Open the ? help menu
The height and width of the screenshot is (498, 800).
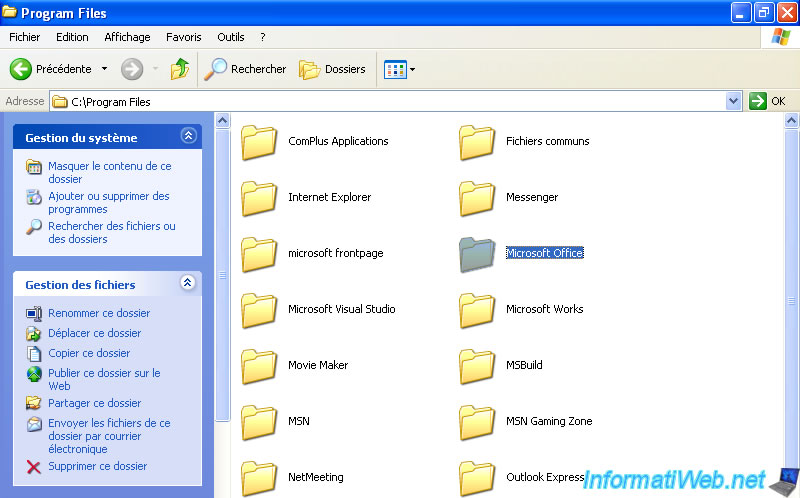click(x=263, y=37)
